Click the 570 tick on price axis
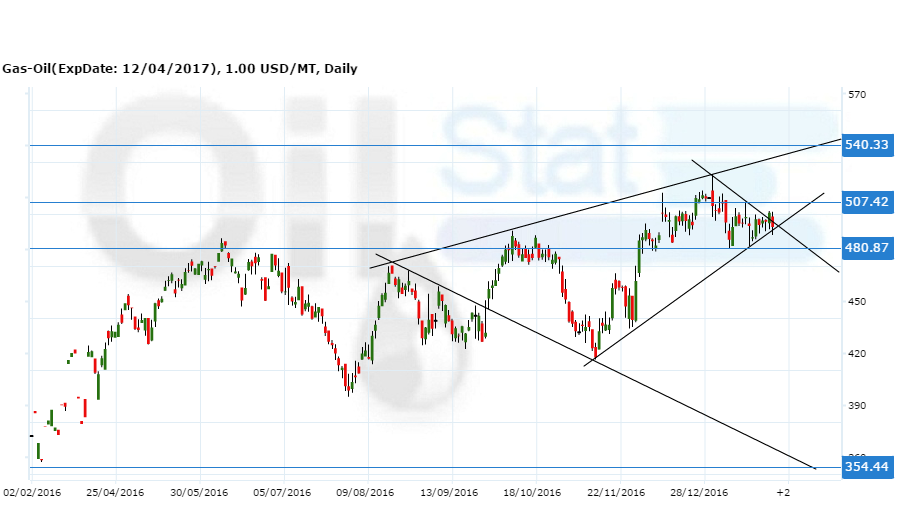Image resolution: width=909 pixels, height=509 pixels. 856,95
